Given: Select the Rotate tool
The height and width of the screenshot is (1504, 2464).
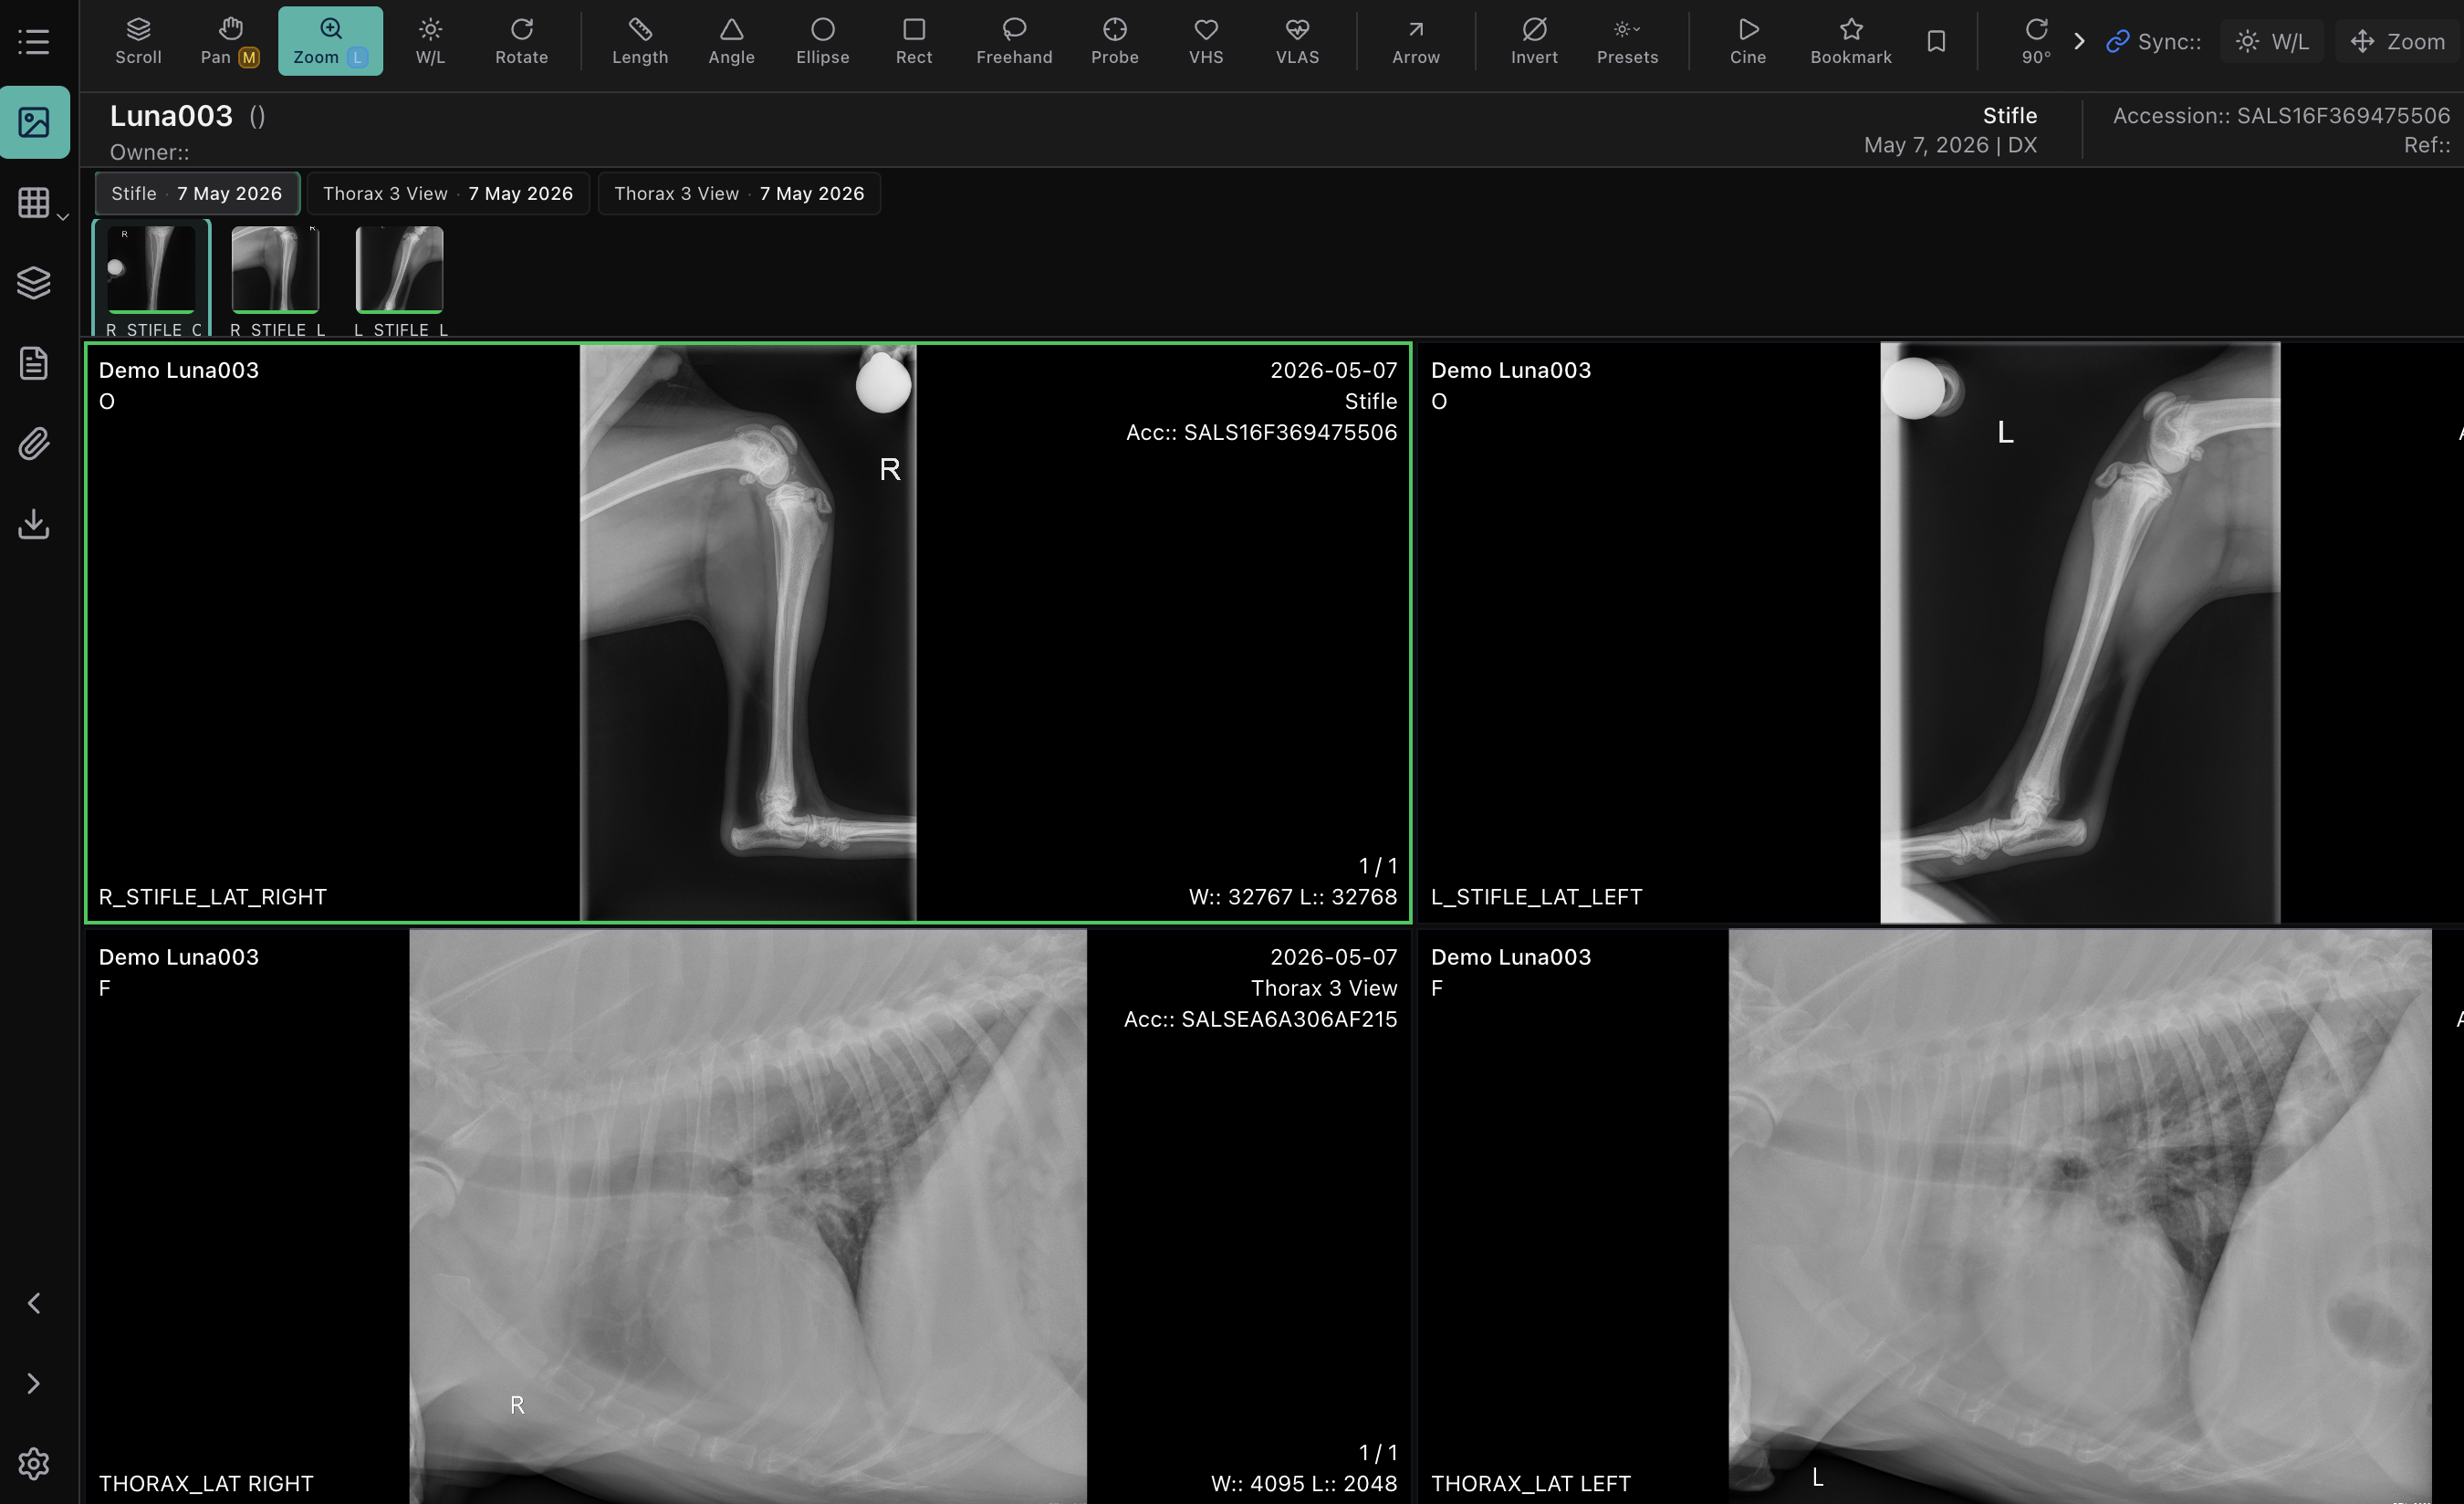Looking at the screenshot, I should tap(521, 41).
